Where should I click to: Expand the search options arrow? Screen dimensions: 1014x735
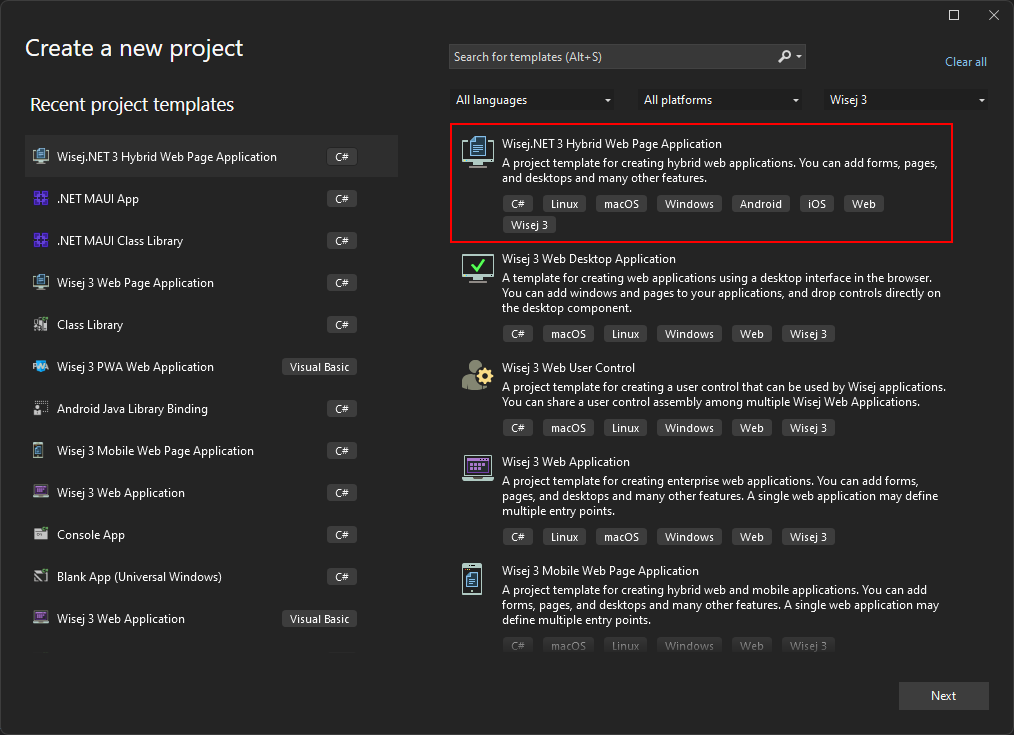799,57
